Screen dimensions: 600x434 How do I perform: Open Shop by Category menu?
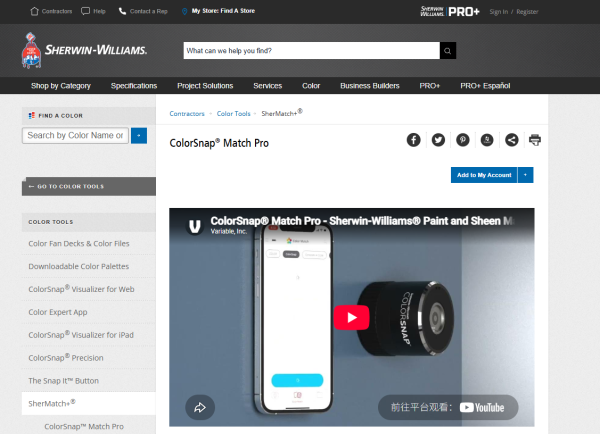(61, 86)
